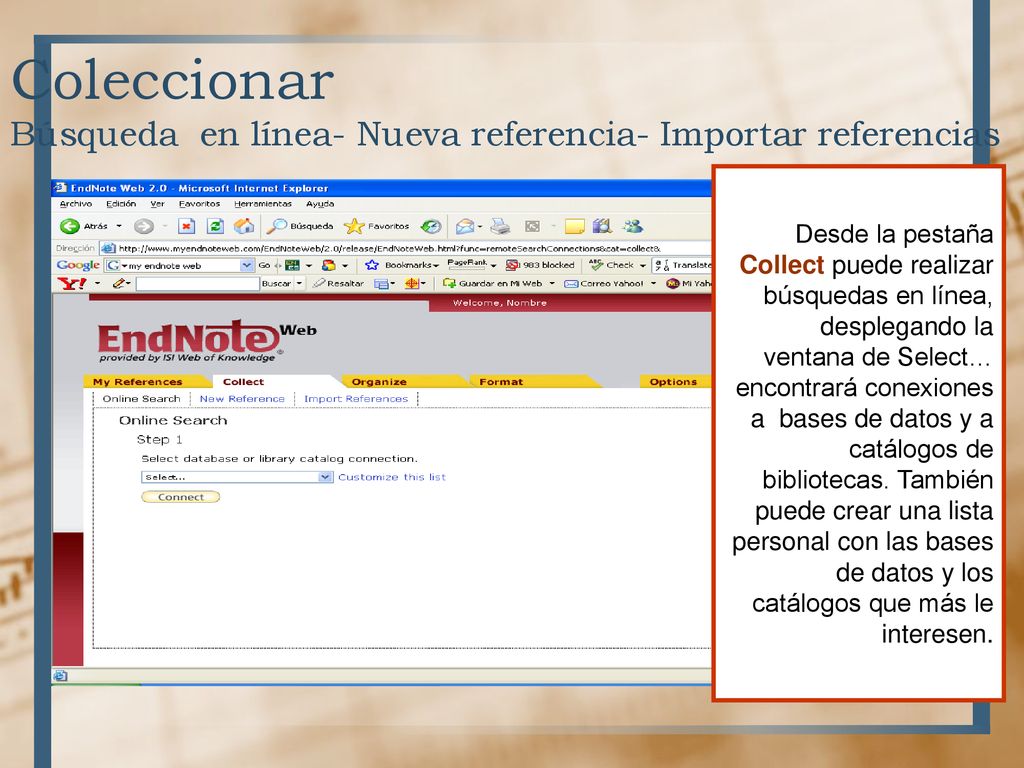Click the Translate toolbar button
1024x768 pixels.
[683, 265]
